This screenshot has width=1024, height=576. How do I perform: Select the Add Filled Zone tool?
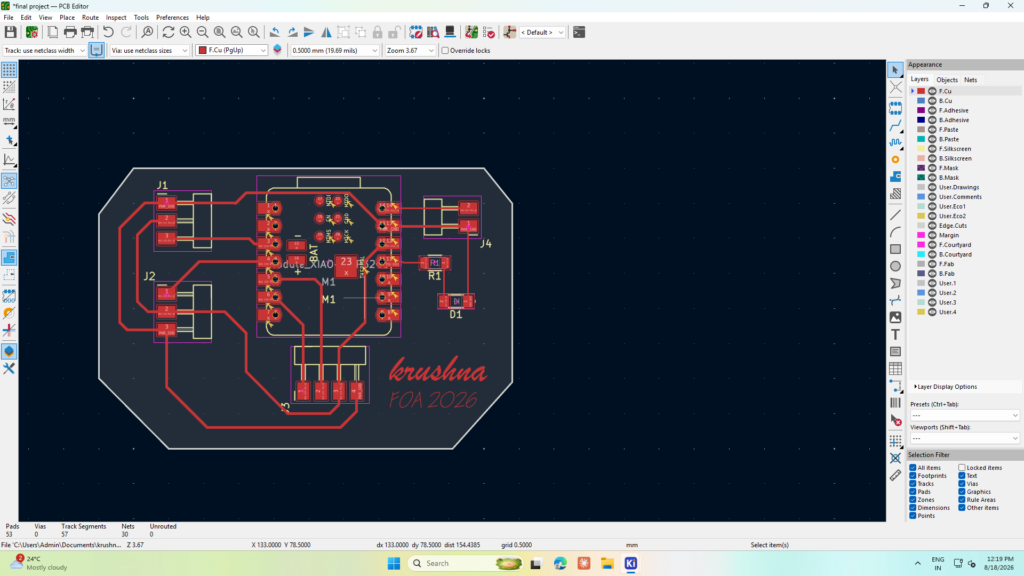(895, 176)
